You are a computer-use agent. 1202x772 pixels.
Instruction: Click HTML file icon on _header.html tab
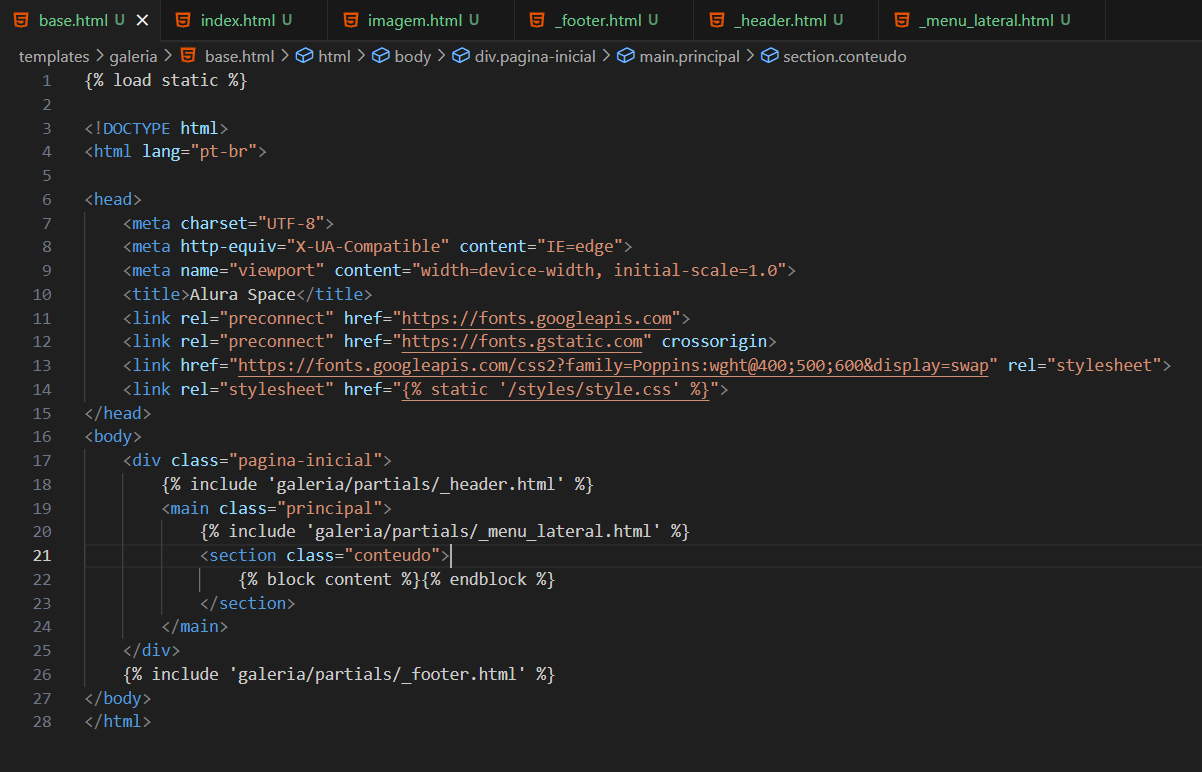coord(716,20)
